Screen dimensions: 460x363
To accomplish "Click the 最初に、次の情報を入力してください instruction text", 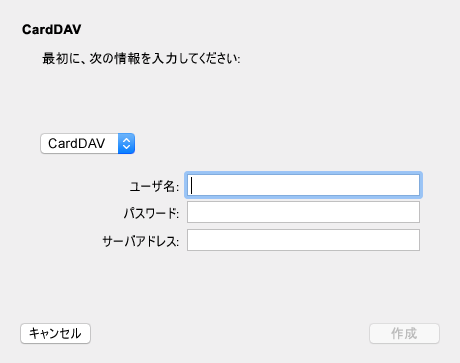I will tap(141, 59).
